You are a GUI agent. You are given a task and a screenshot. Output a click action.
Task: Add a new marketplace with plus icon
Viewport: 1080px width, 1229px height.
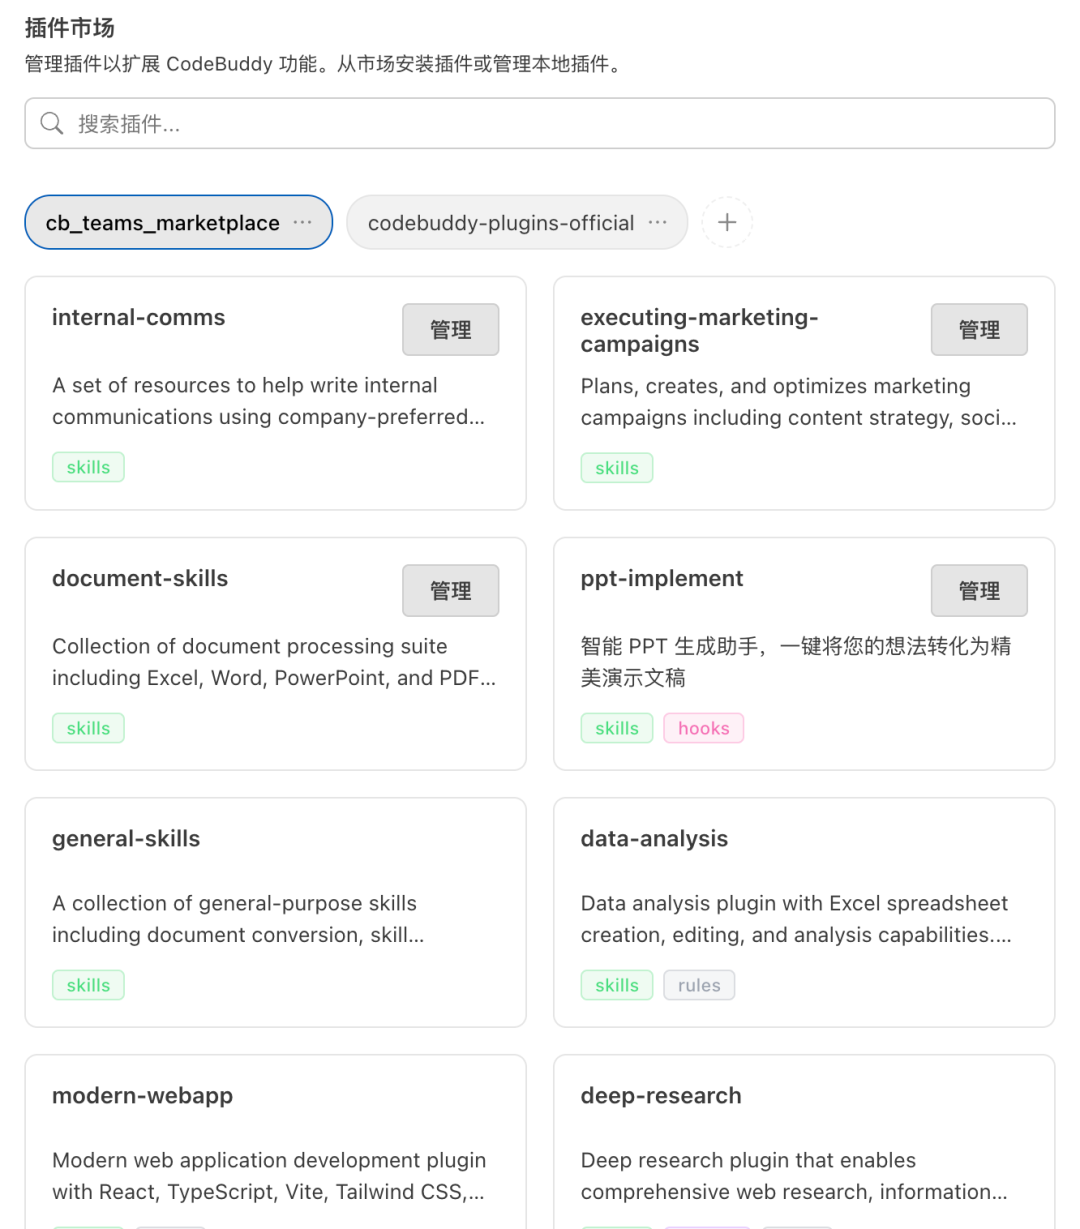(727, 222)
